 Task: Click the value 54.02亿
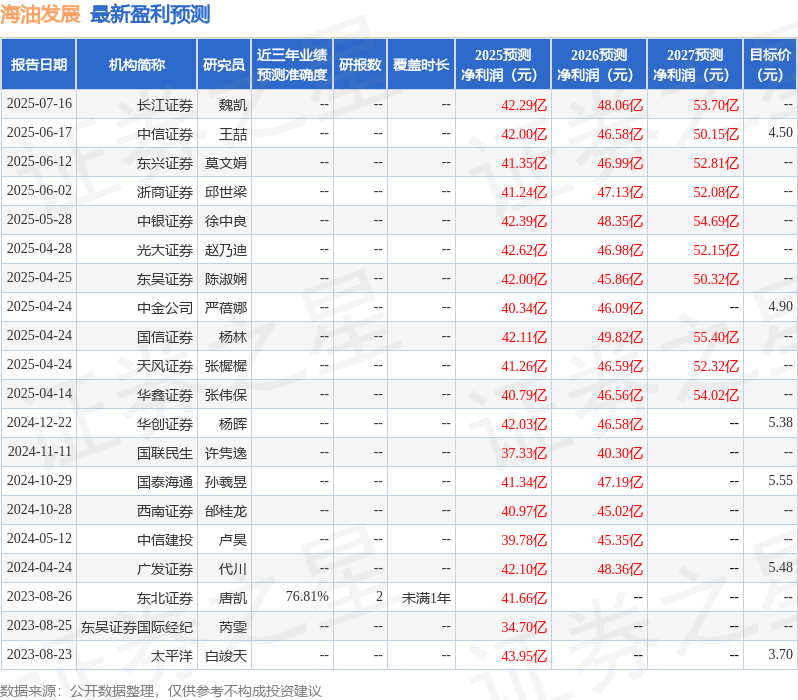coord(716,396)
